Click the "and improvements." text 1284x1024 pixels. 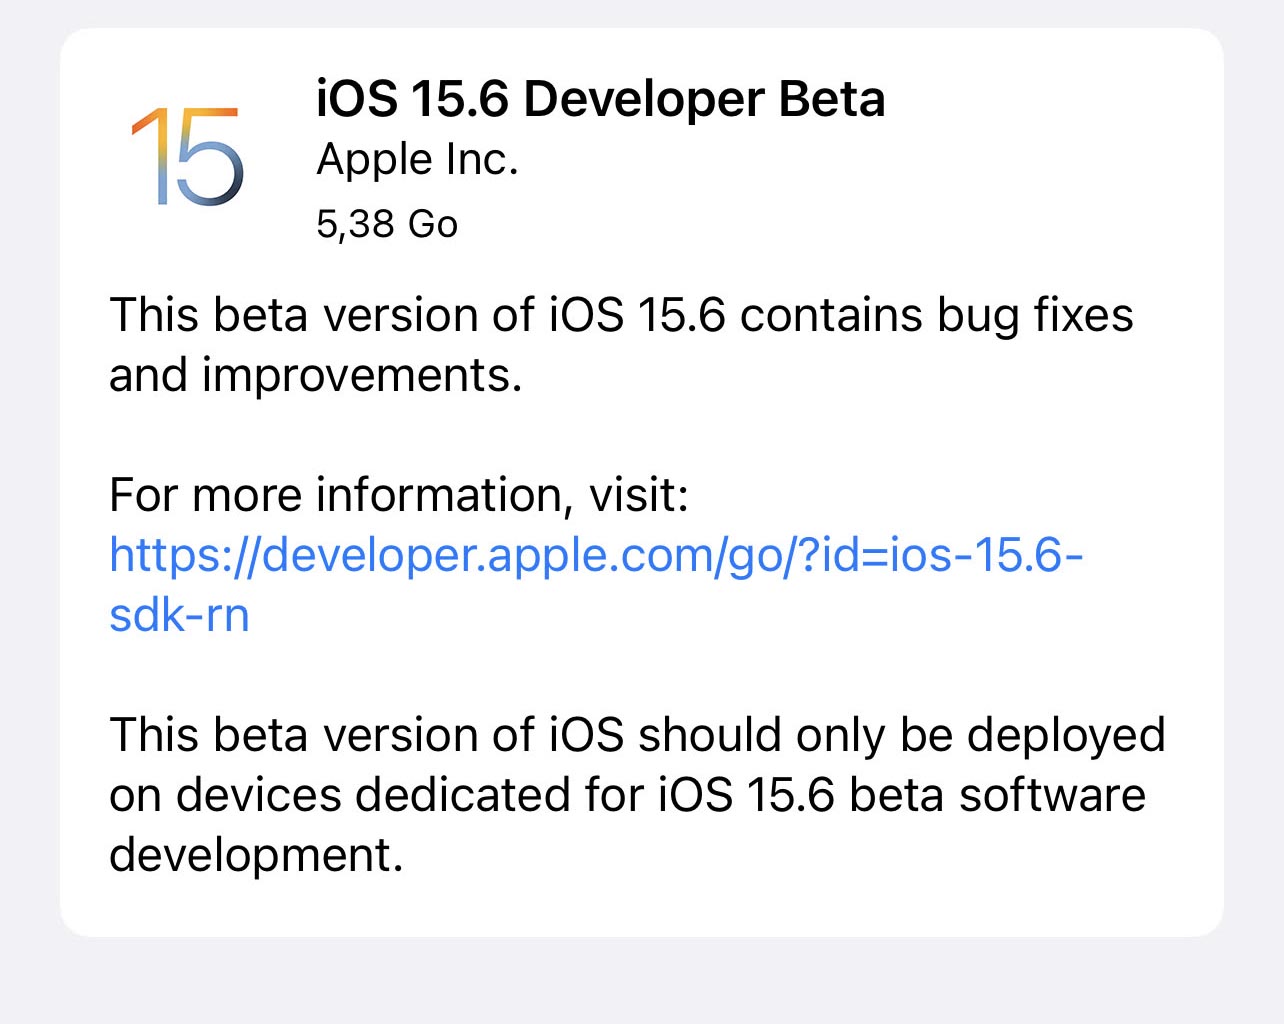315,375
